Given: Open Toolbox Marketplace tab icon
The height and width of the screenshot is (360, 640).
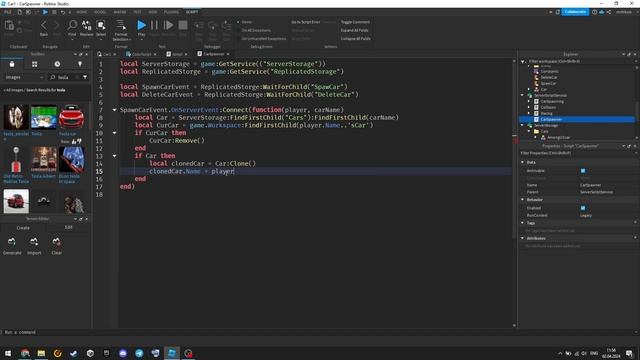Looking at the screenshot, I should click(12, 64).
